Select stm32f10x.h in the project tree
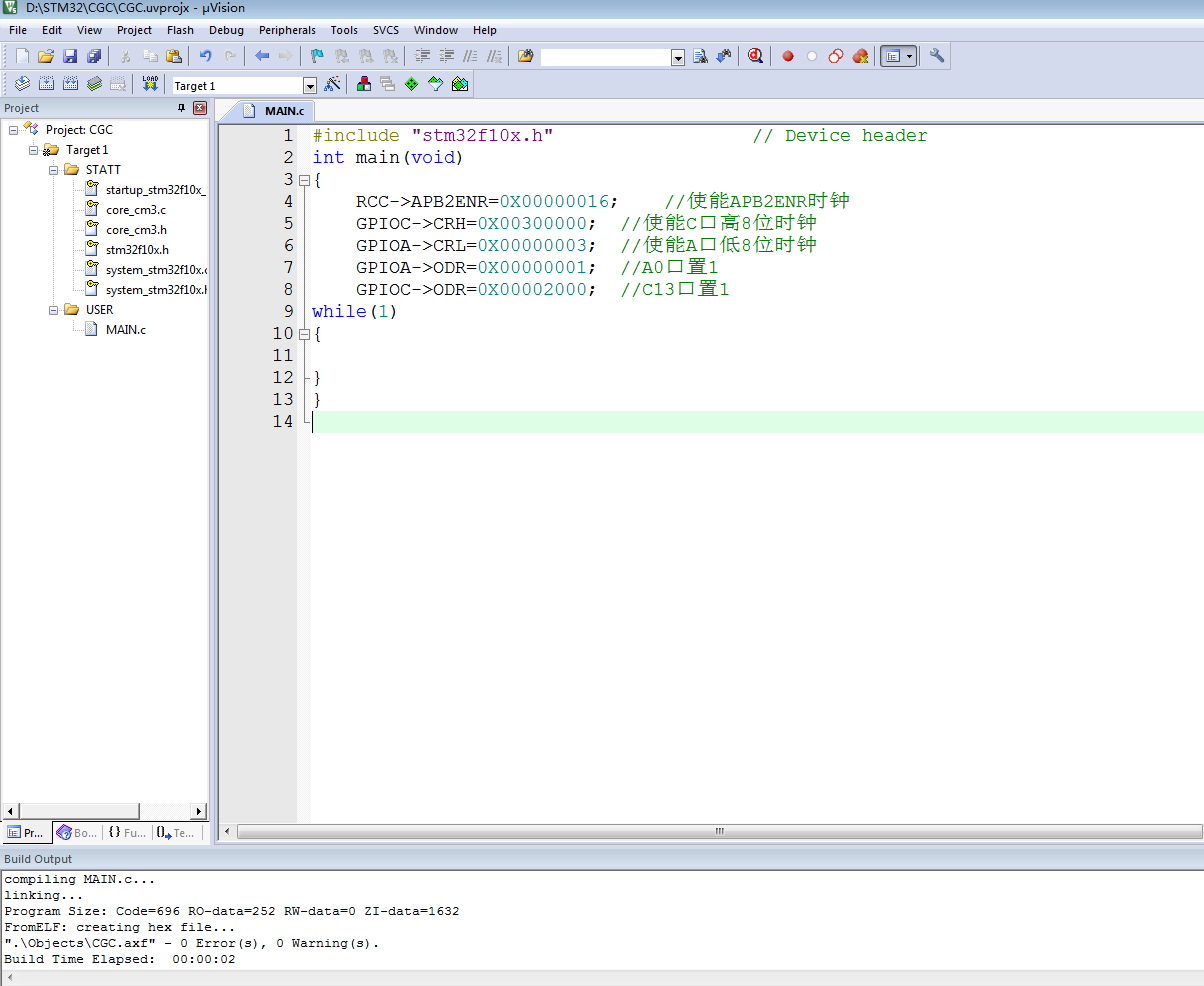Screen dimensions: 1204x986 [137, 249]
